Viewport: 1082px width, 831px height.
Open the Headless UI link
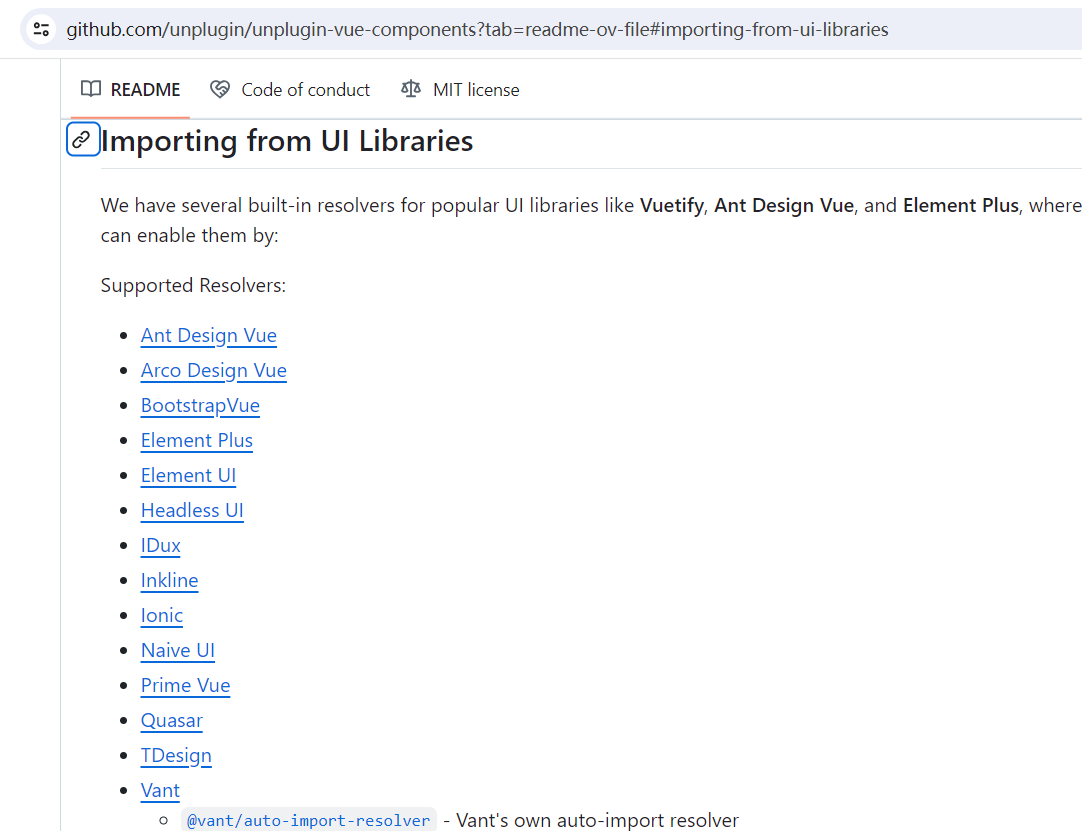point(192,511)
